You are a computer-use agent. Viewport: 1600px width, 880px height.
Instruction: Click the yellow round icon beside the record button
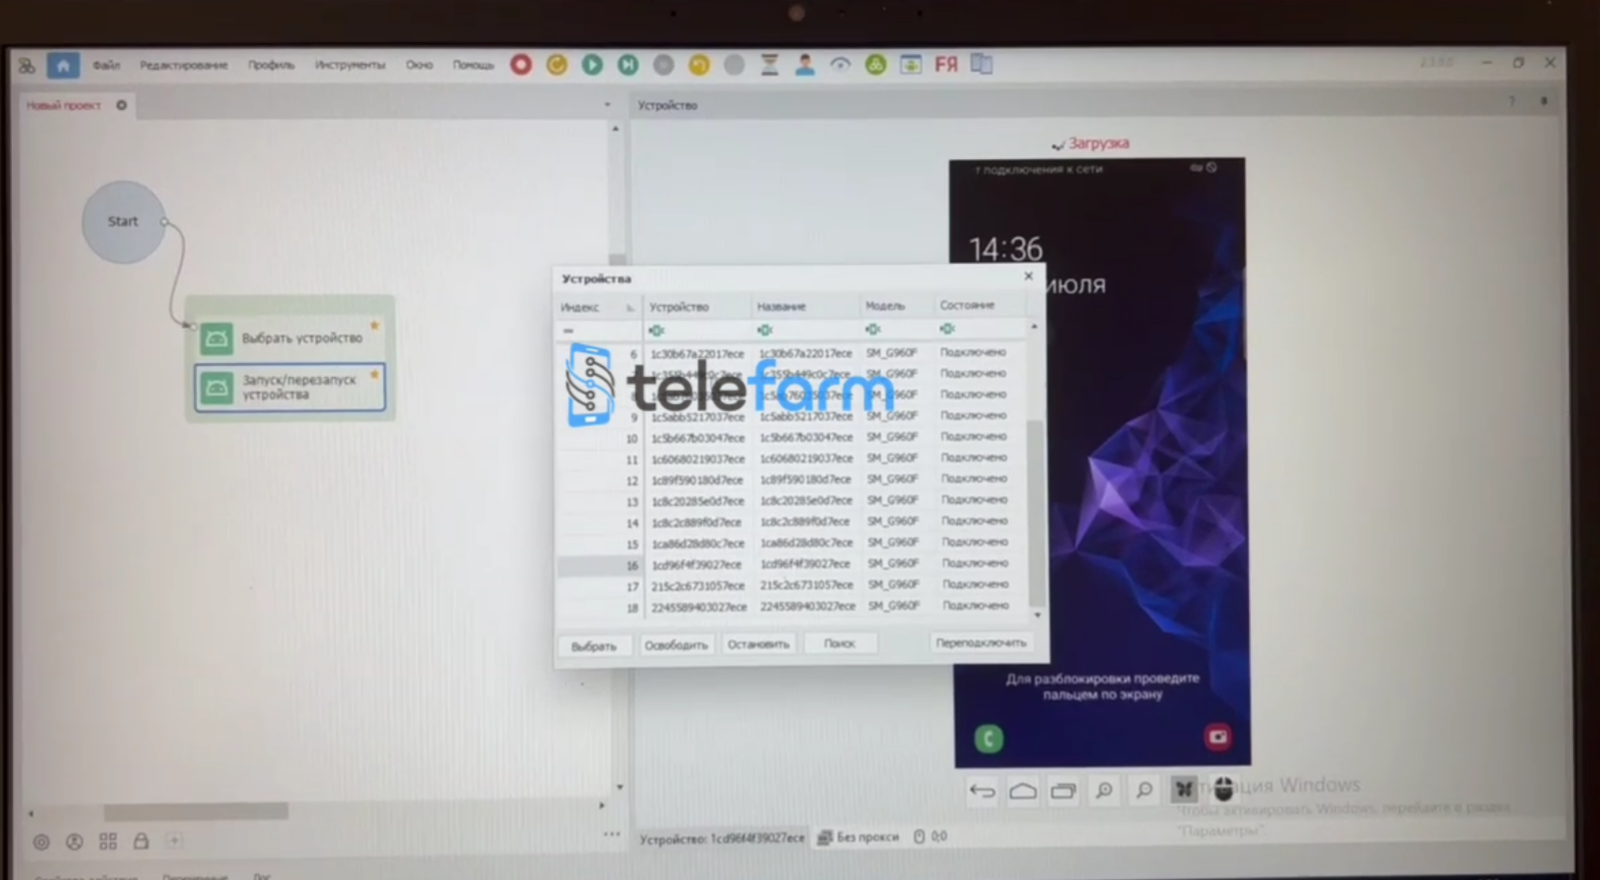pos(557,65)
